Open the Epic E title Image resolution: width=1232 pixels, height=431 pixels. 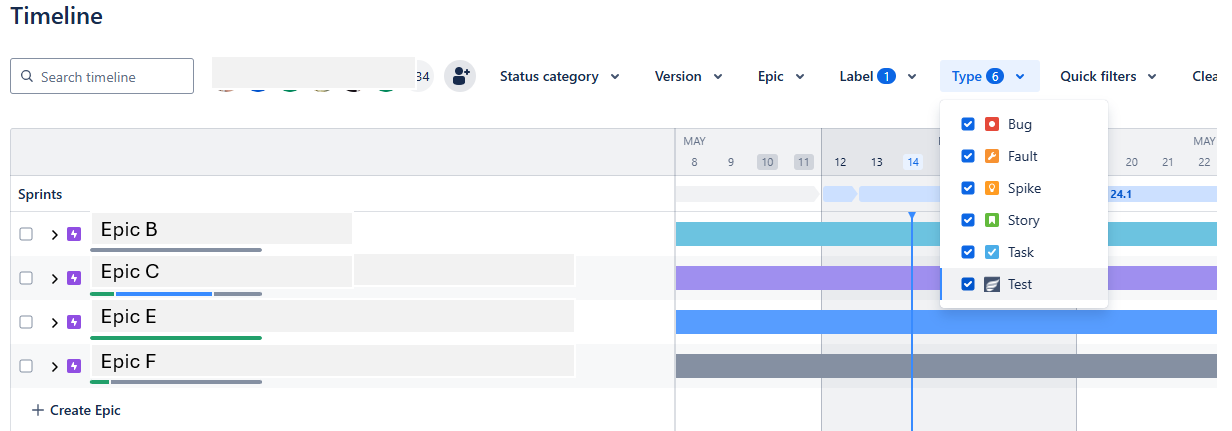(128, 316)
